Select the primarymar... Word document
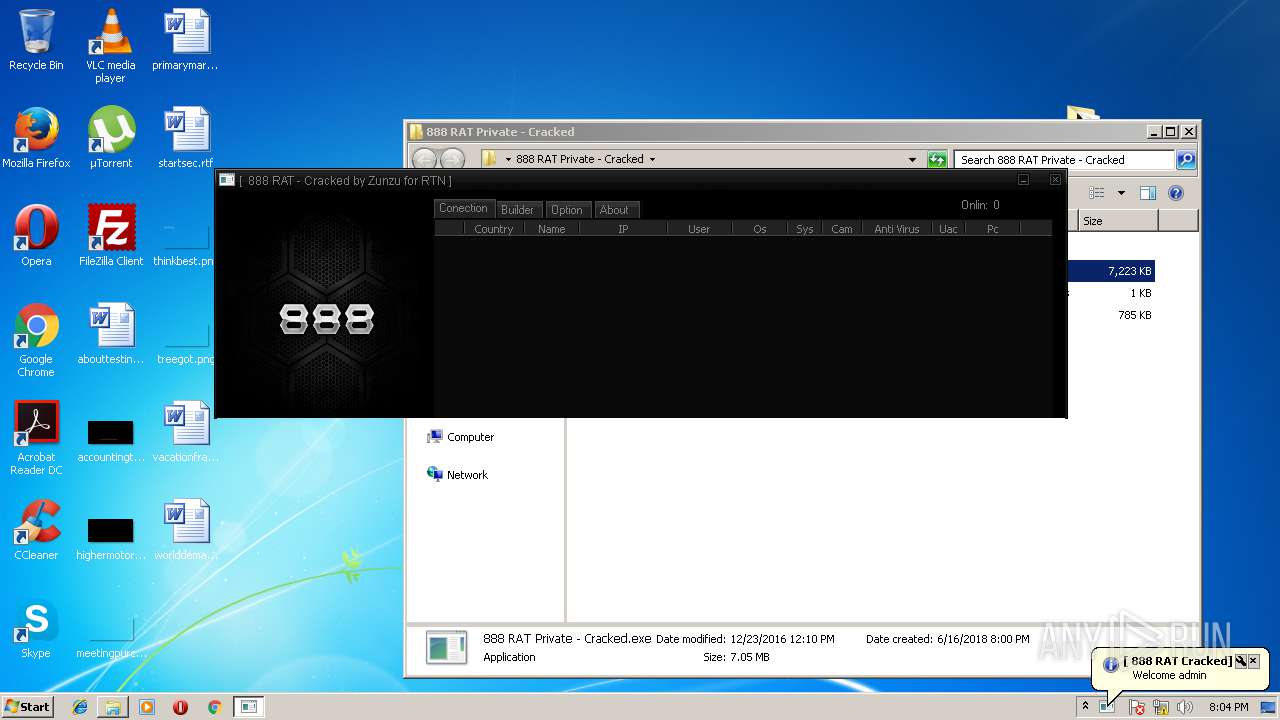The width and height of the screenshot is (1280, 720). pos(185,40)
